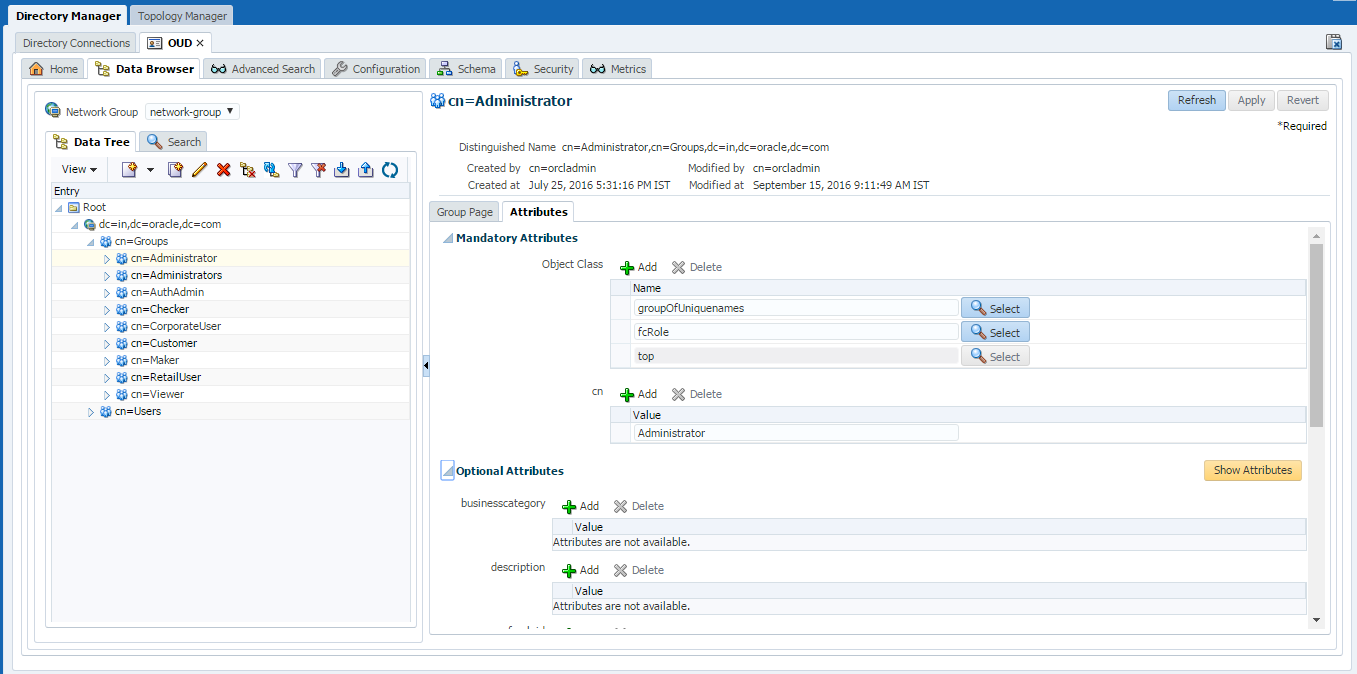This screenshot has width=1357, height=674.
Task: Open the network-group dropdown
Action: (193, 112)
